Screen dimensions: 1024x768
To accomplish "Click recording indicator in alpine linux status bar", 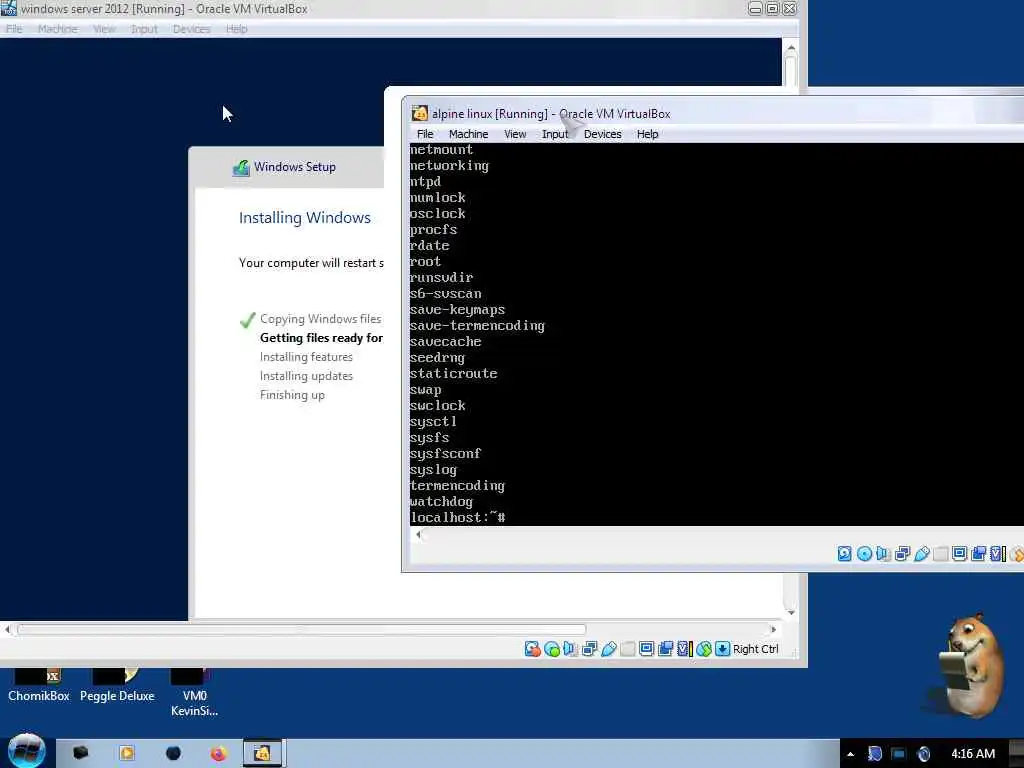I will tap(978, 554).
